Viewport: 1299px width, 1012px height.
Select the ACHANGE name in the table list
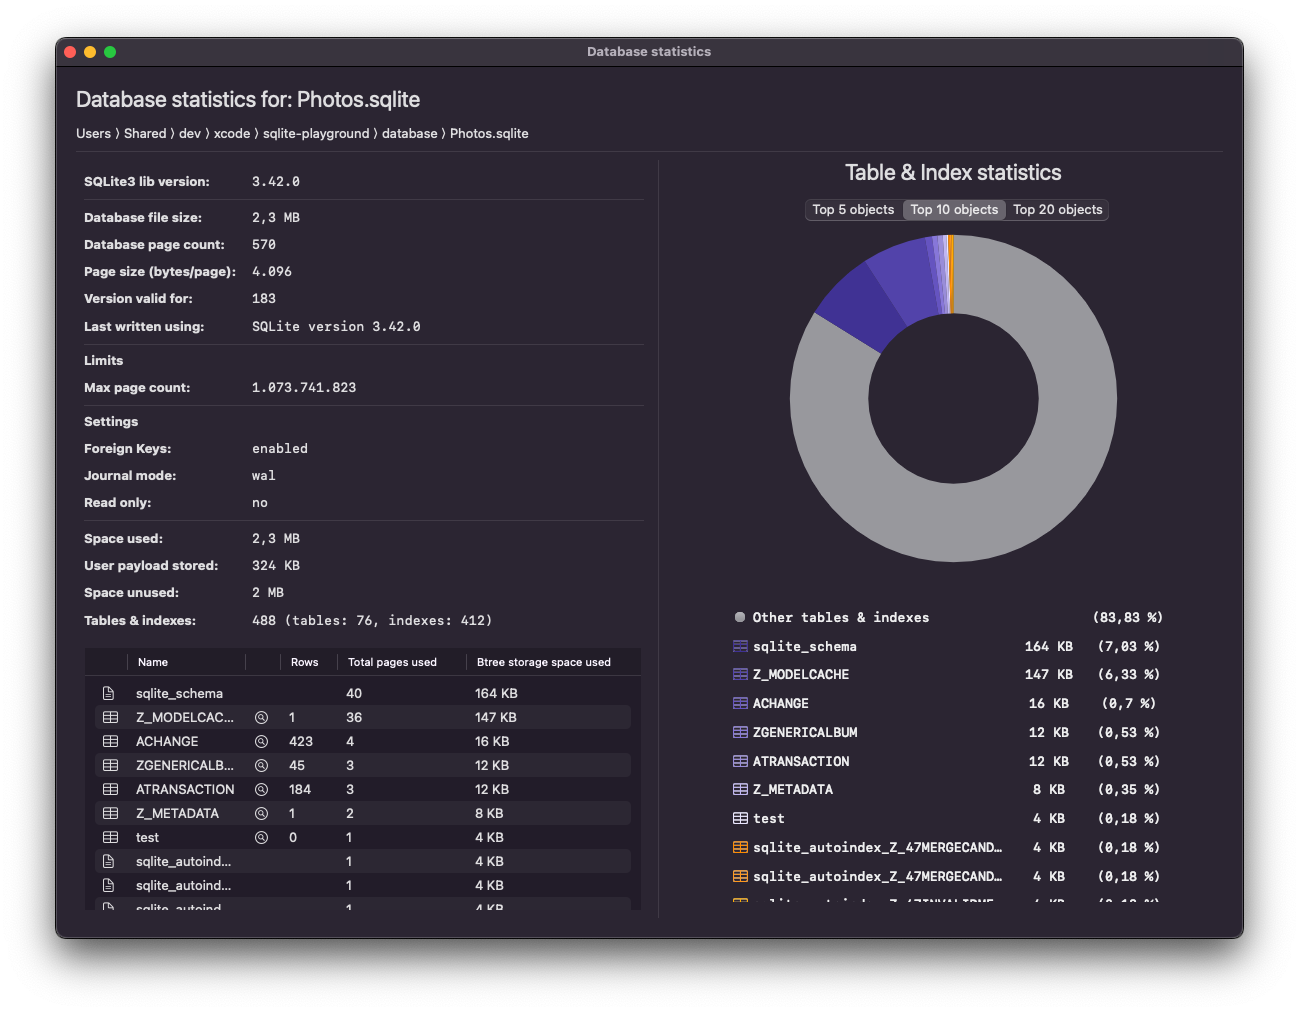click(x=167, y=741)
